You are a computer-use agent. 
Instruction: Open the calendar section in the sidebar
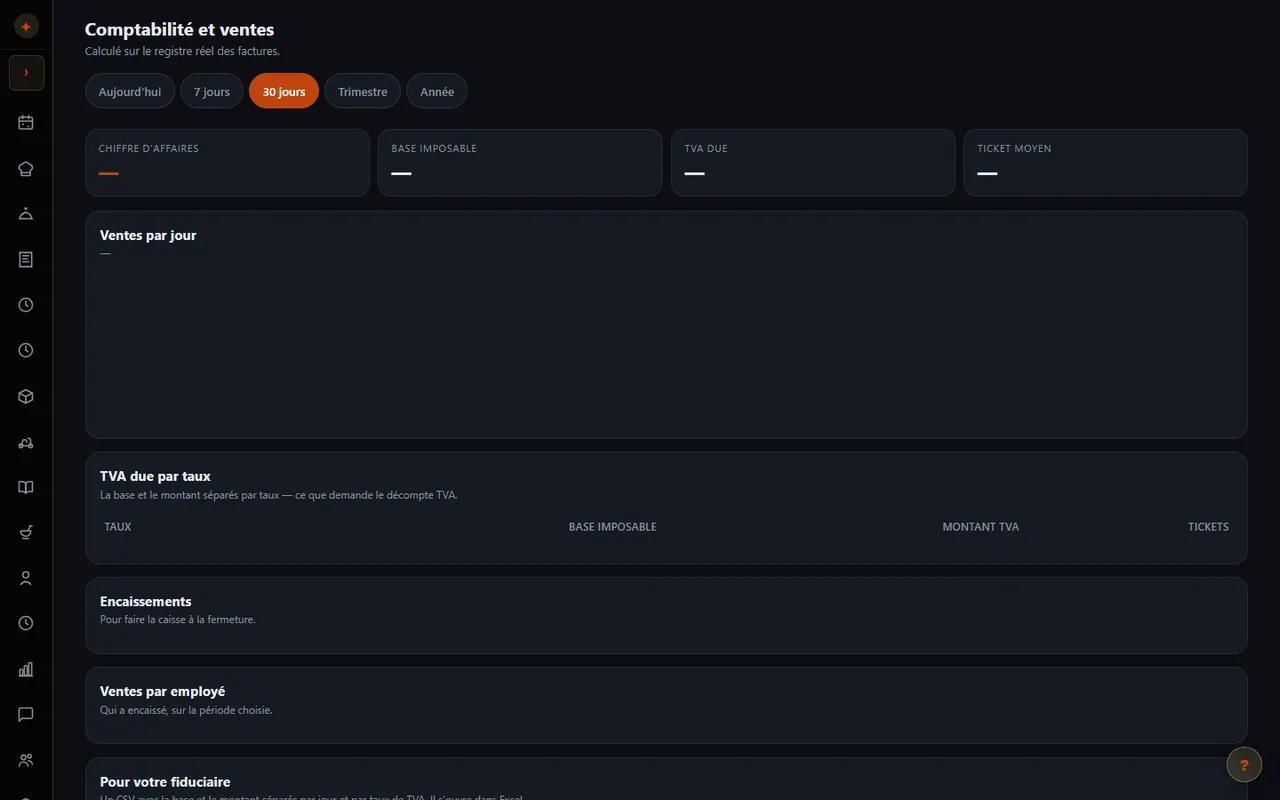coord(26,123)
